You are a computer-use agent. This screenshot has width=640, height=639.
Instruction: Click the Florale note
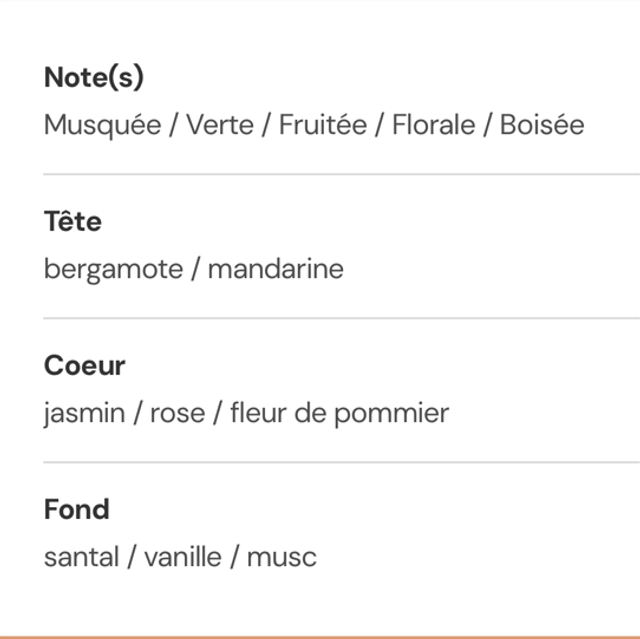tap(433, 125)
